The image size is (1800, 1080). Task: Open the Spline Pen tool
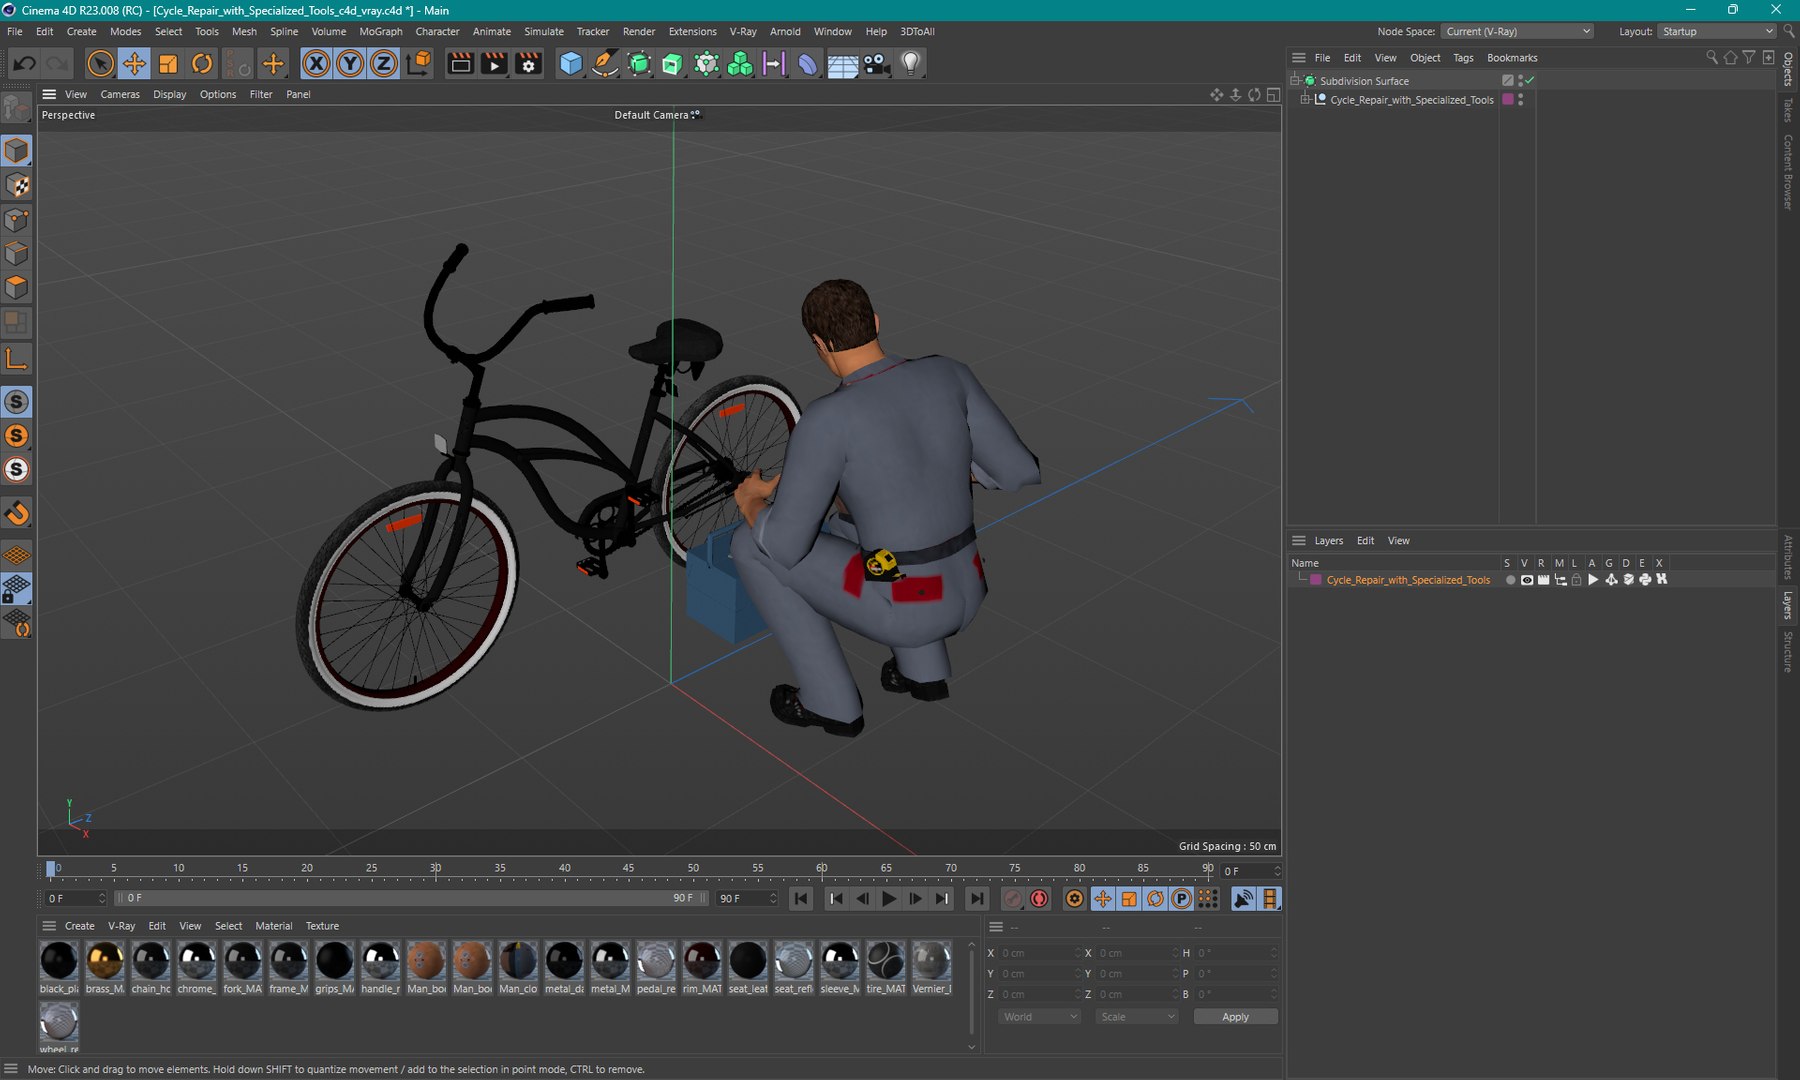tap(605, 63)
